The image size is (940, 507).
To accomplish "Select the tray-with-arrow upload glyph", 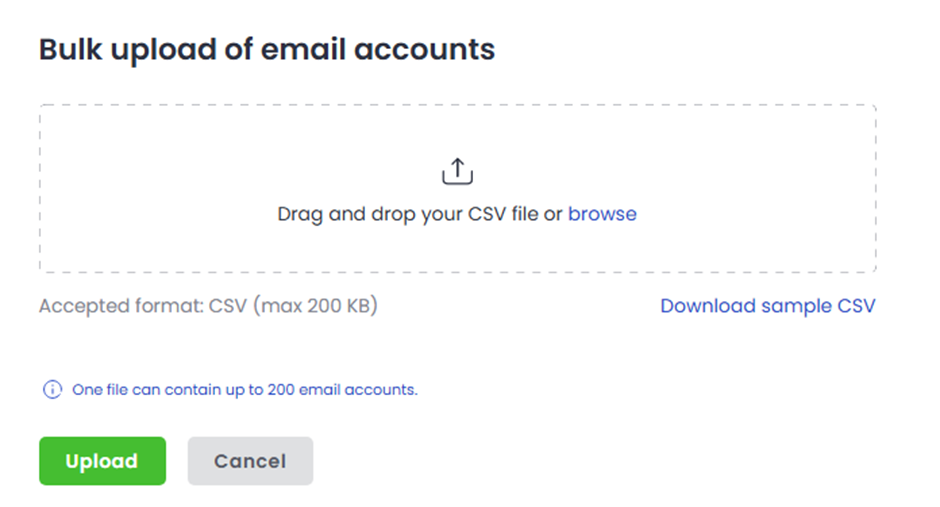I will 456,172.
